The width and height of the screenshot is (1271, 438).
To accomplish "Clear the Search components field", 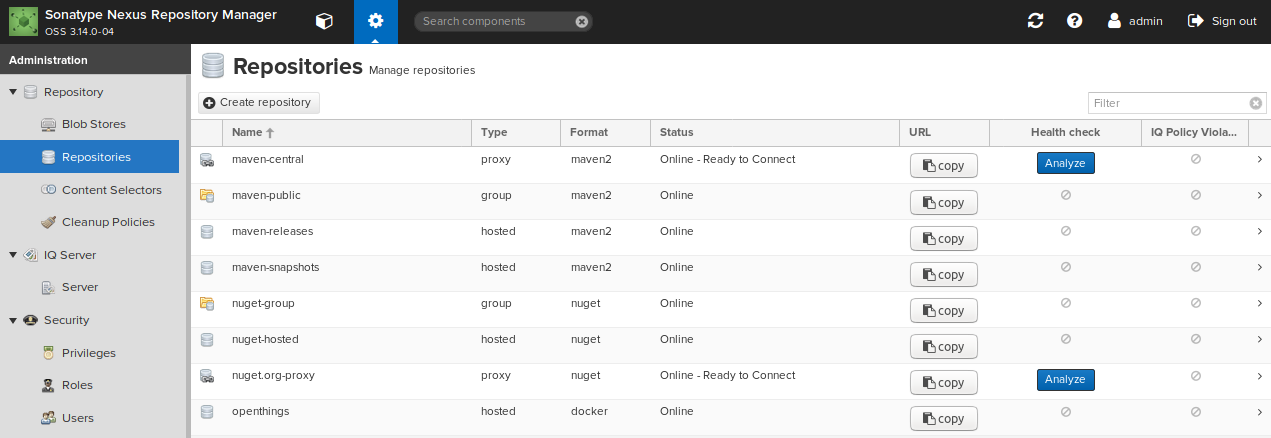I will click(582, 21).
